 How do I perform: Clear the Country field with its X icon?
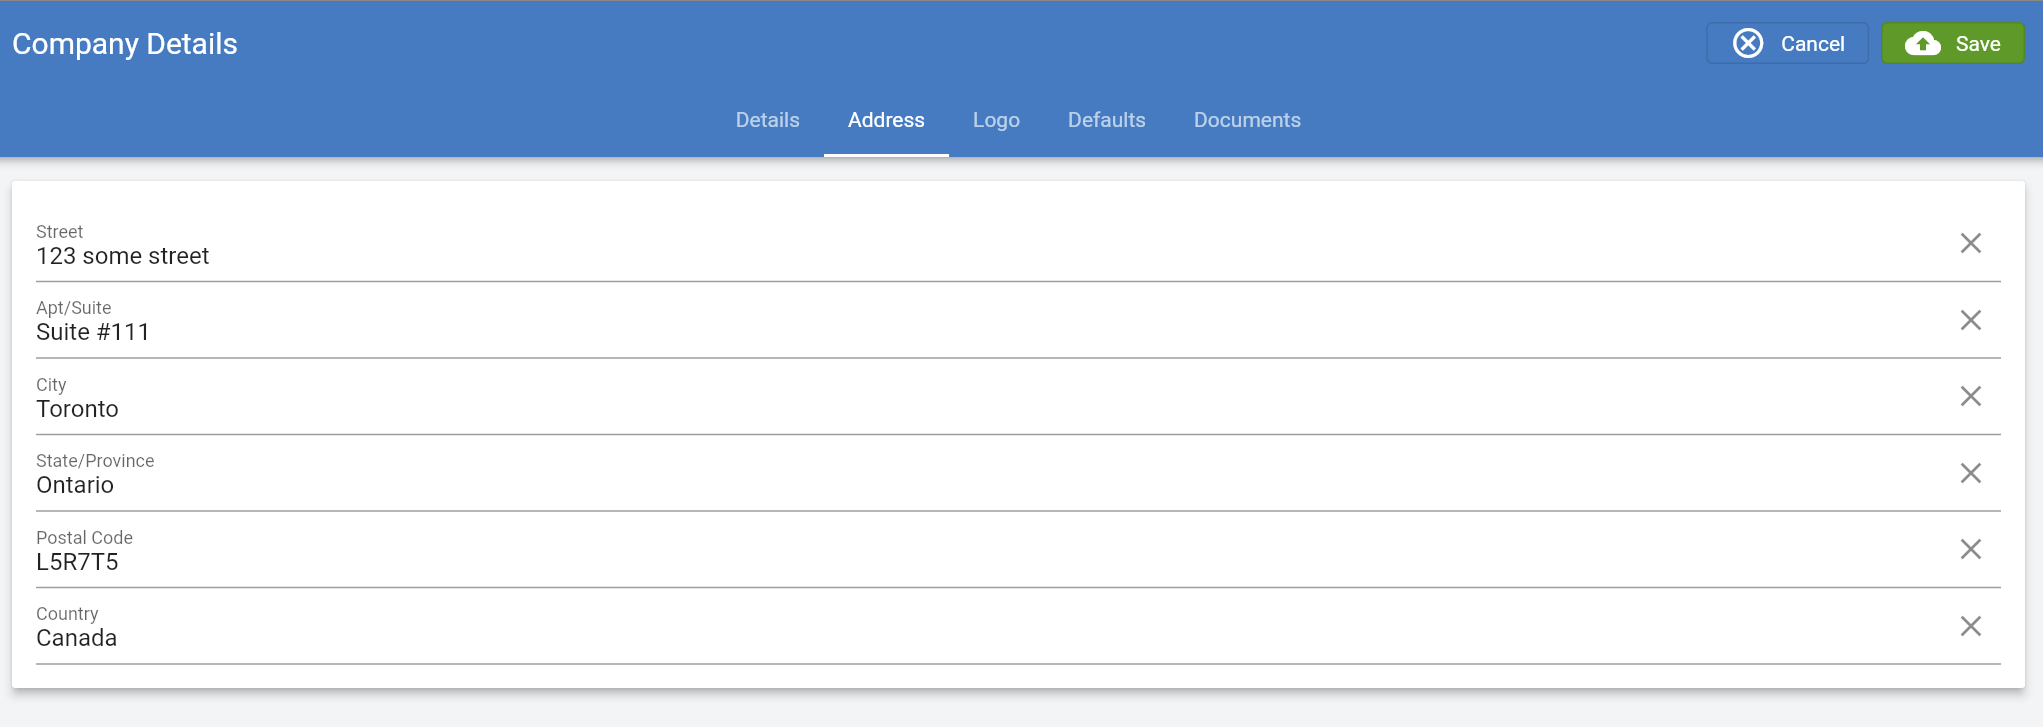point(1970,626)
